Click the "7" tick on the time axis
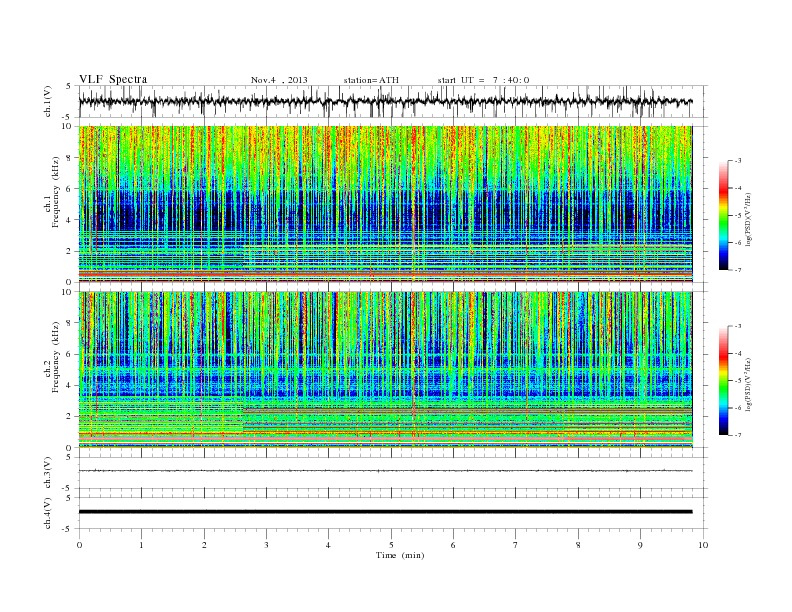This screenshot has height=612, width=792. pos(516,545)
